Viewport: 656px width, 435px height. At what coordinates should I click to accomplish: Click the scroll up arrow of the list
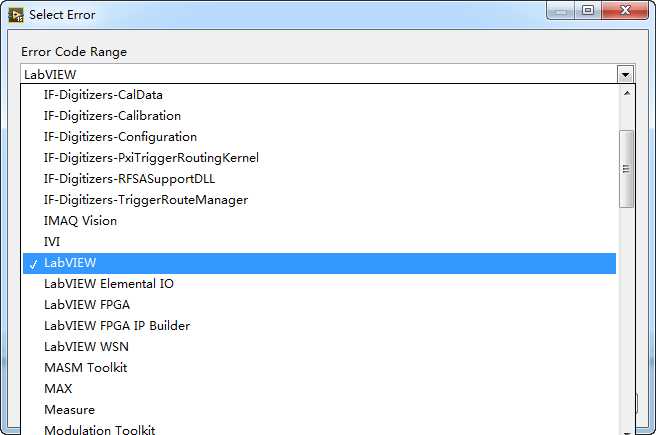pos(626,93)
